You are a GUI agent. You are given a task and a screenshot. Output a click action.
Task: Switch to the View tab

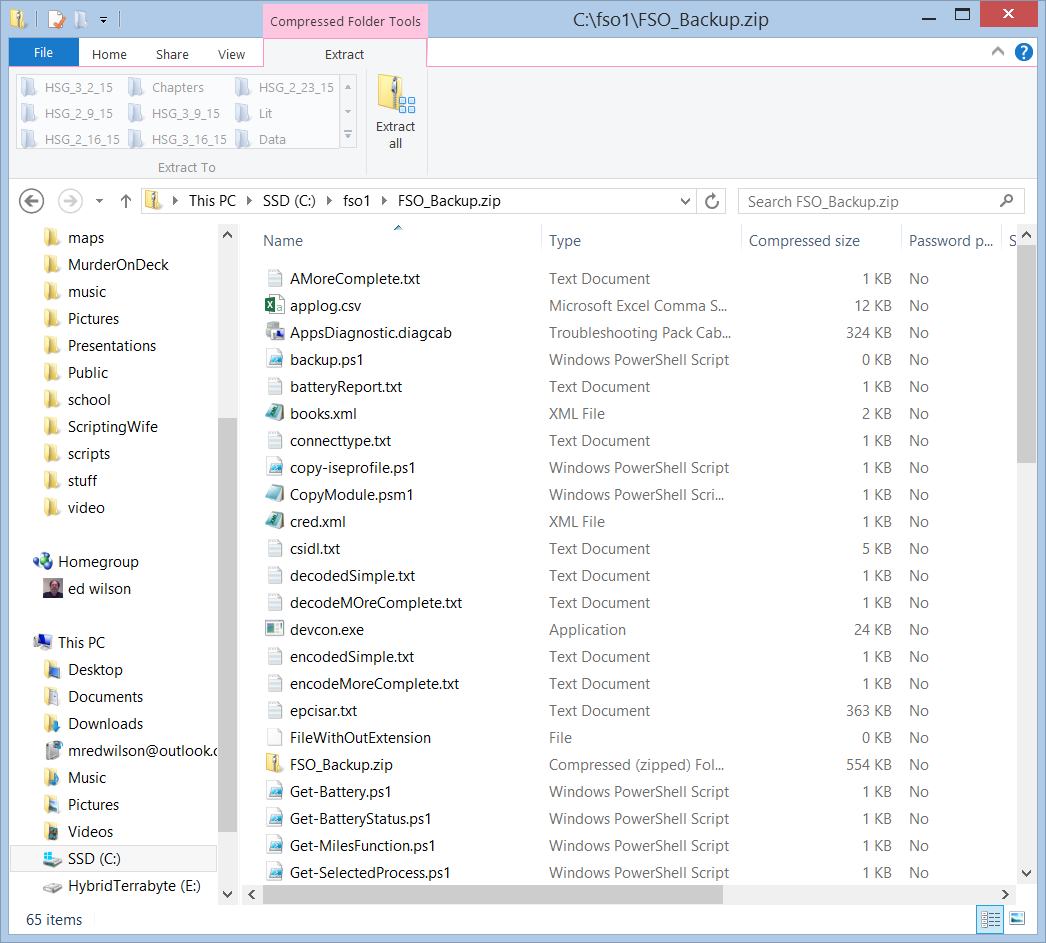[231, 54]
